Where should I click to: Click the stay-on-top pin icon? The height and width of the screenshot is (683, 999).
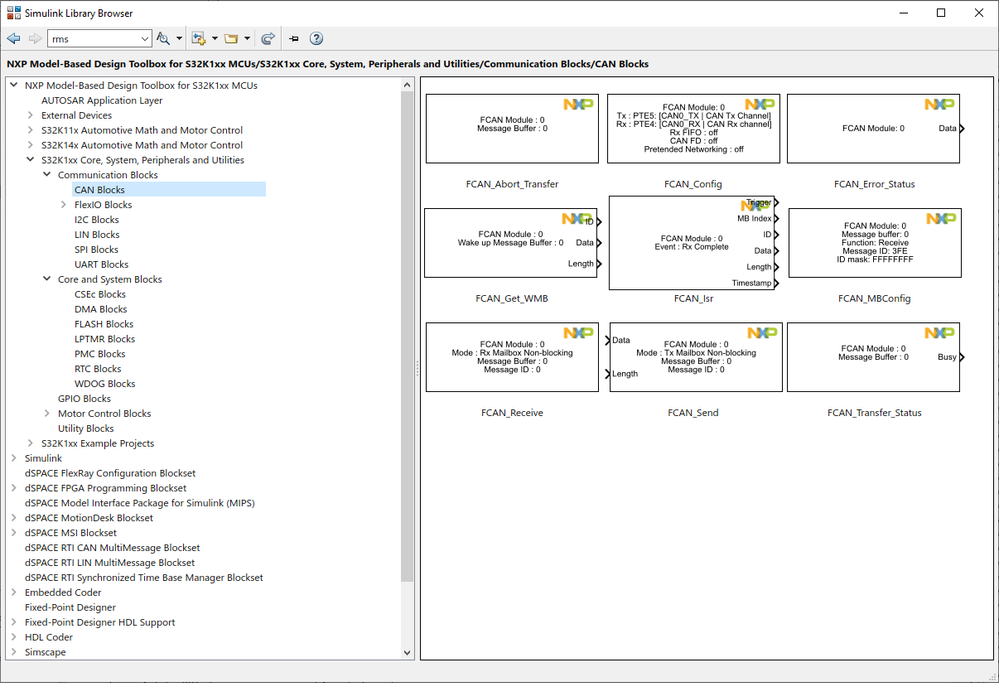294,39
